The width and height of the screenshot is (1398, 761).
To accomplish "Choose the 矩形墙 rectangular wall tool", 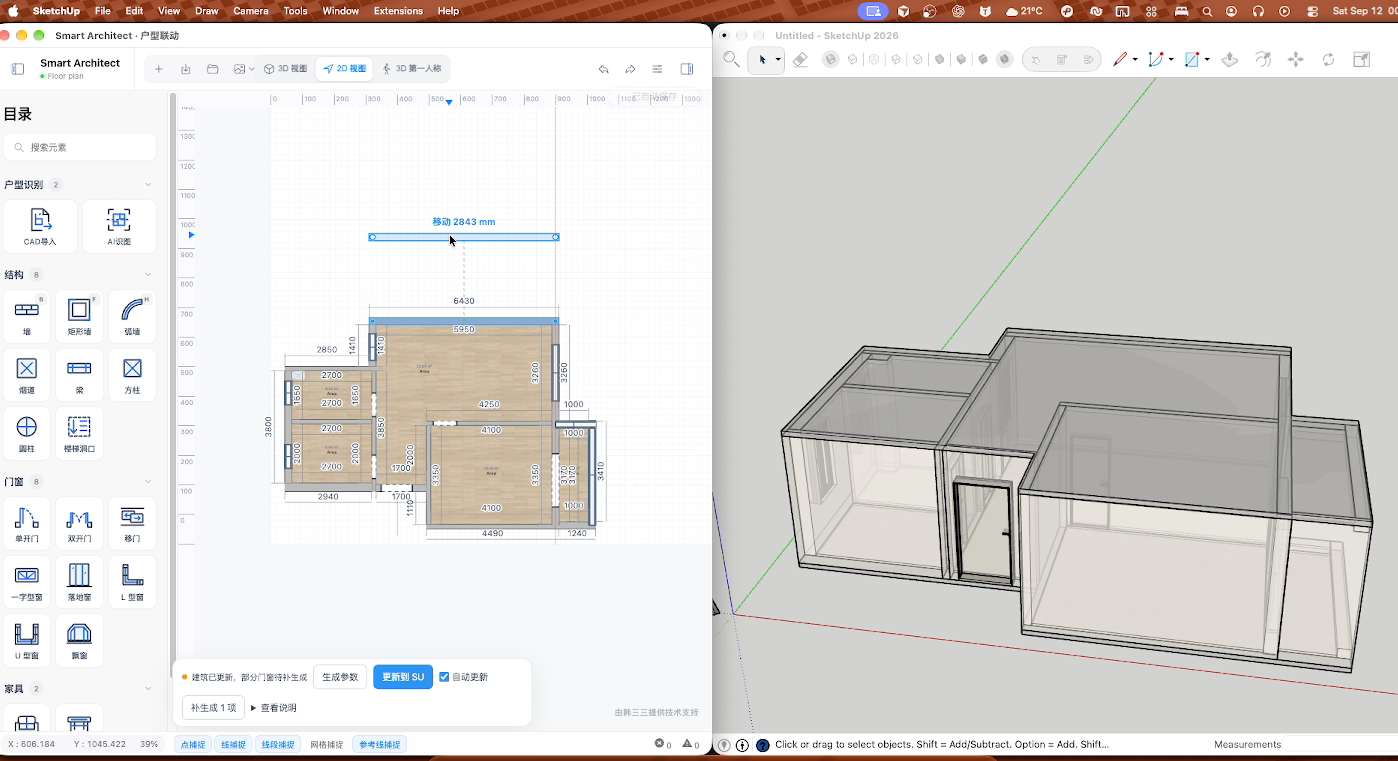I will coord(79,317).
